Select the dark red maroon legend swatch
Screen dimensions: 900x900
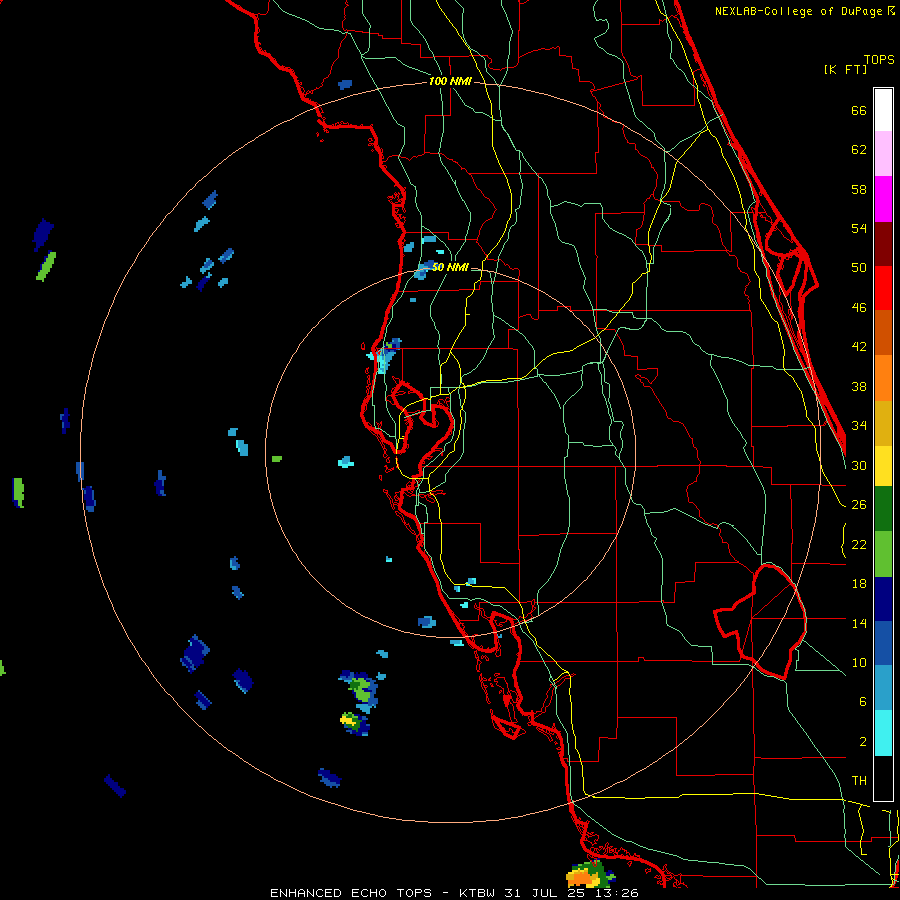pos(883,244)
